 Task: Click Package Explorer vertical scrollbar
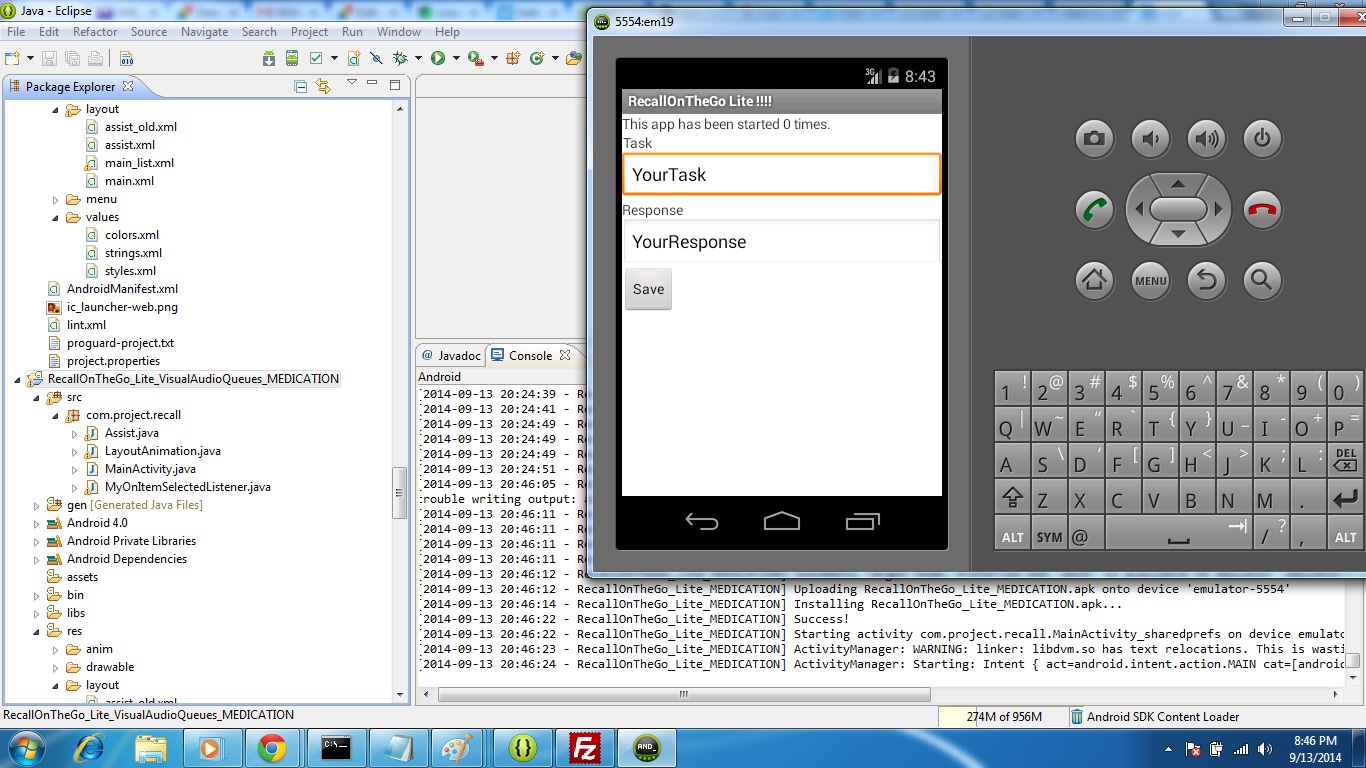point(400,492)
